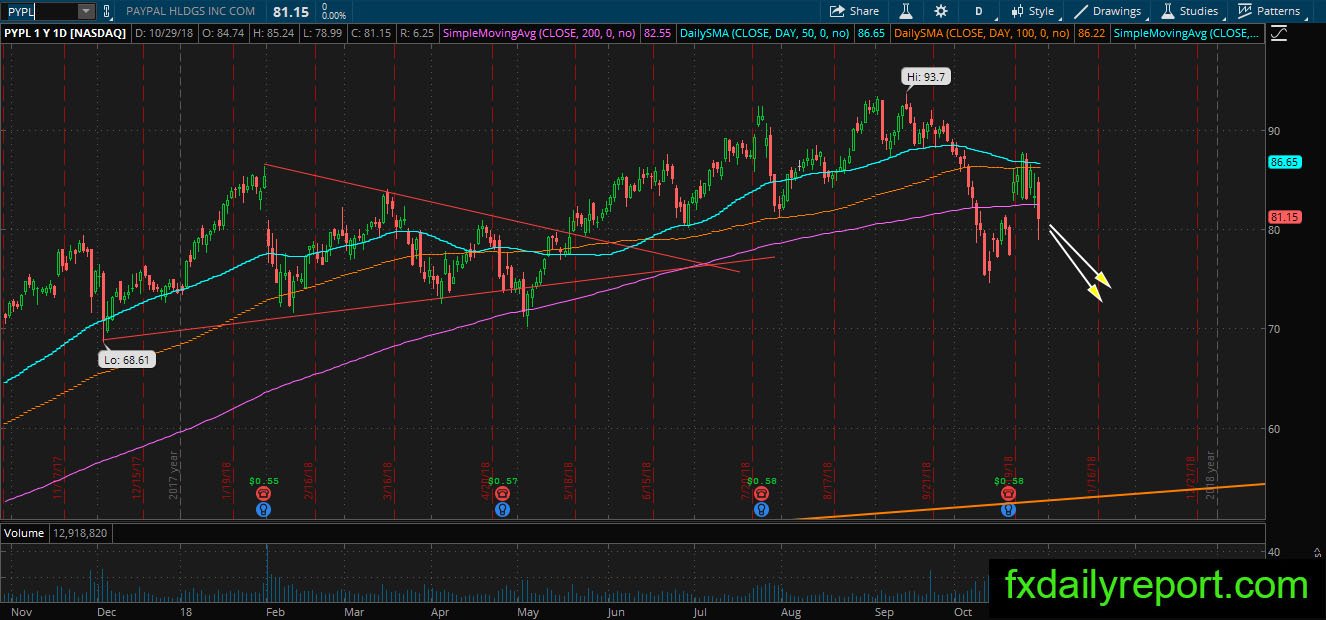Click the April conference call lightbulb icon
1326x620 pixels.
click(502, 509)
